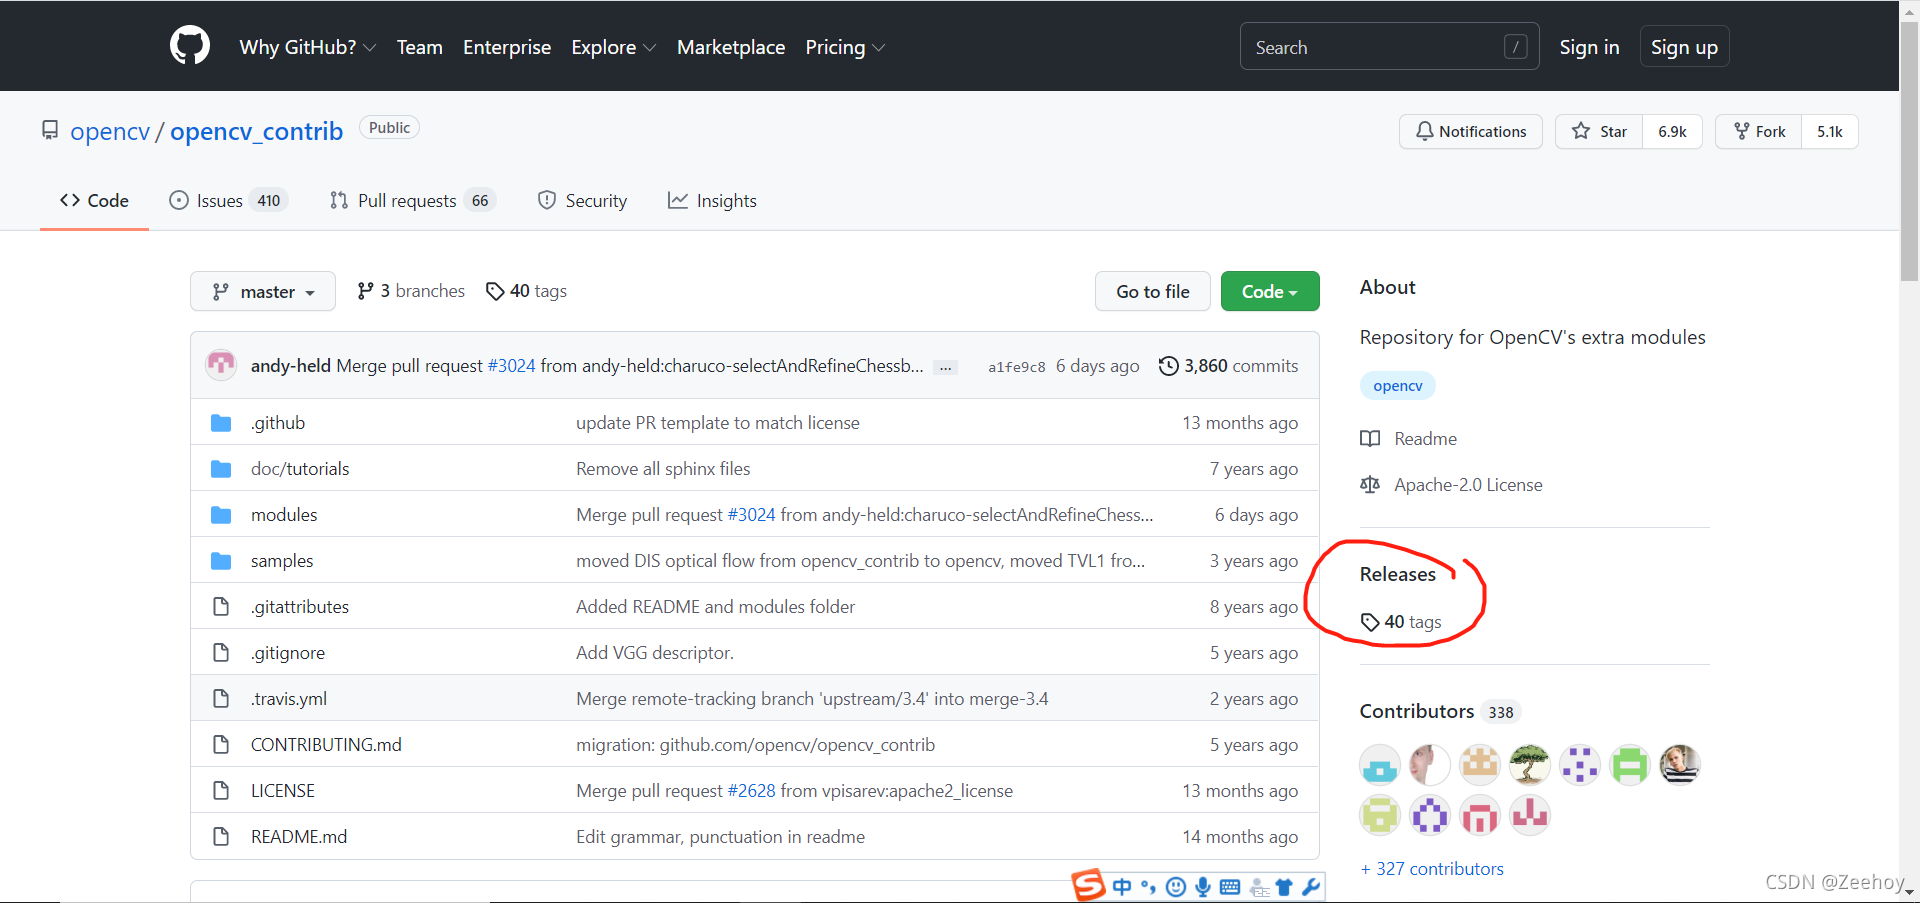Star the repository
This screenshot has width=1920, height=903.
click(1599, 131)
